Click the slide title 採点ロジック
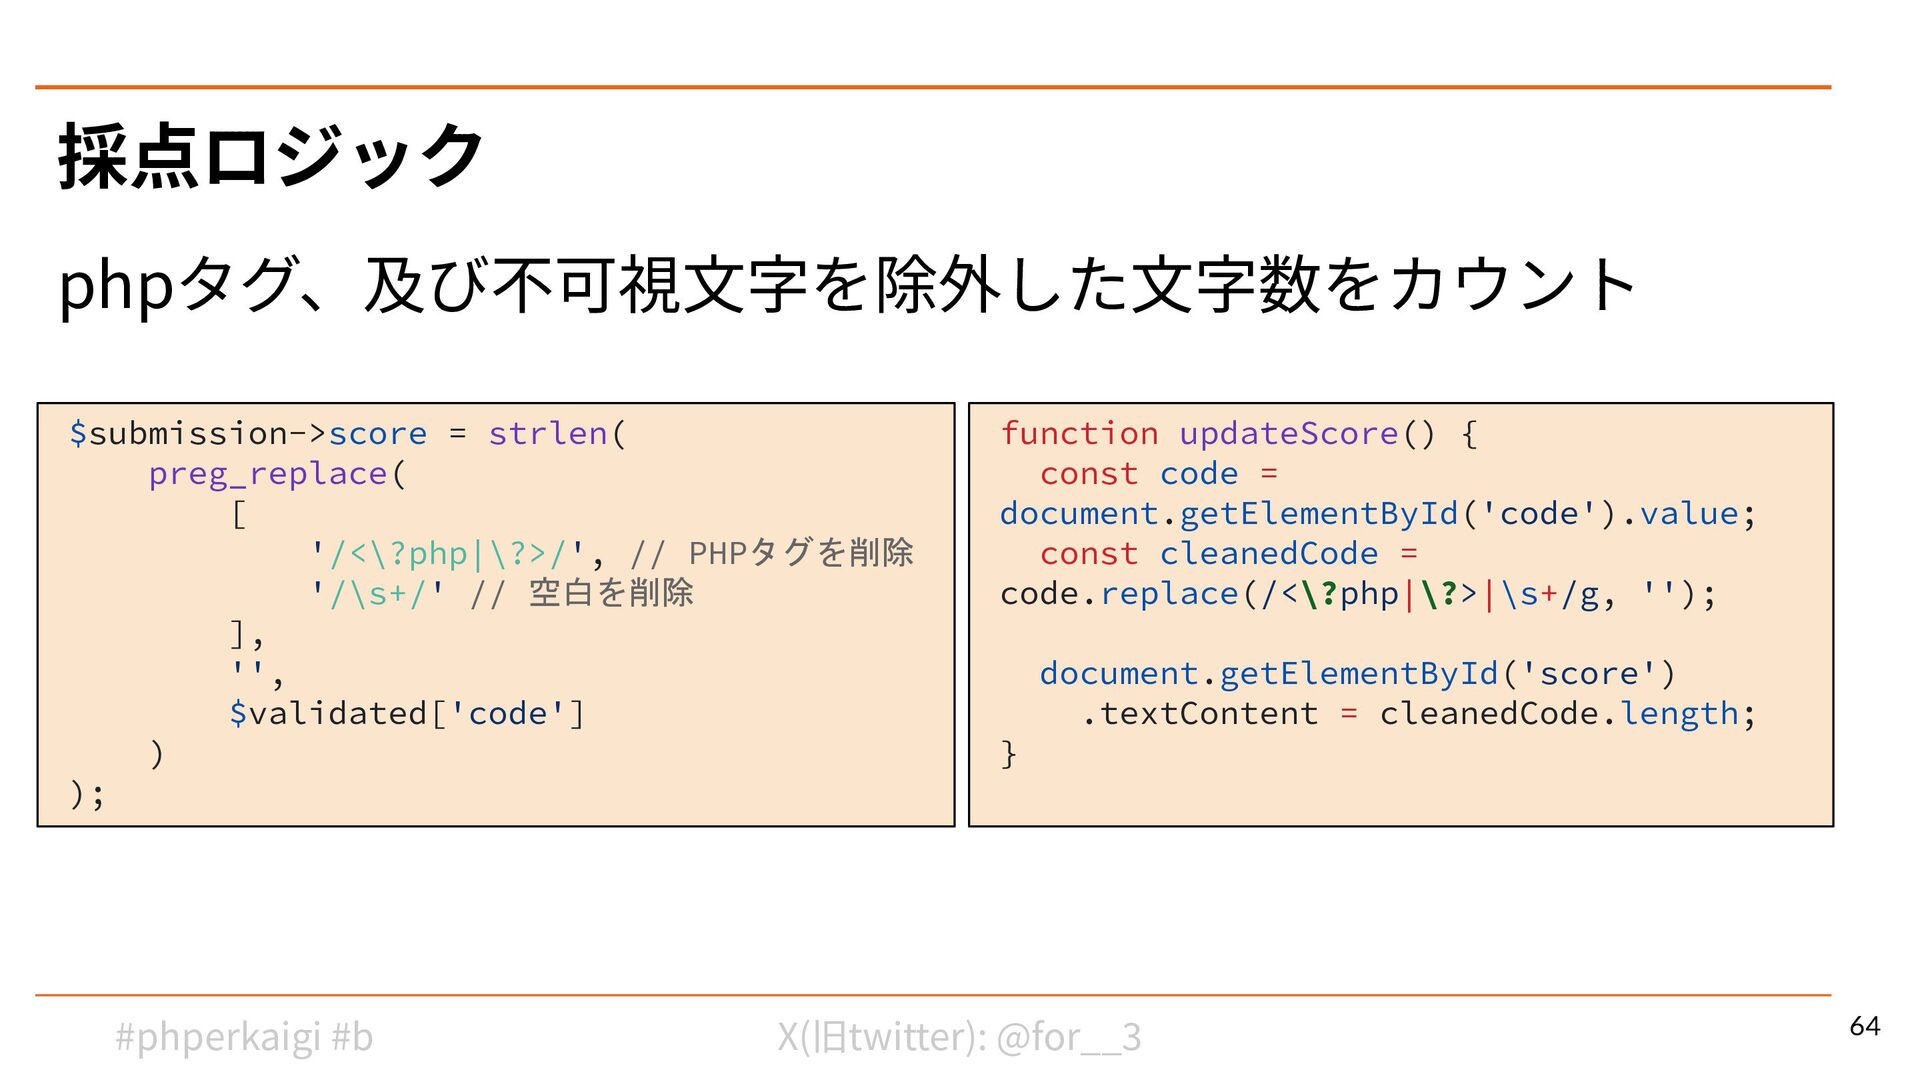 click(x=270, y=156)
